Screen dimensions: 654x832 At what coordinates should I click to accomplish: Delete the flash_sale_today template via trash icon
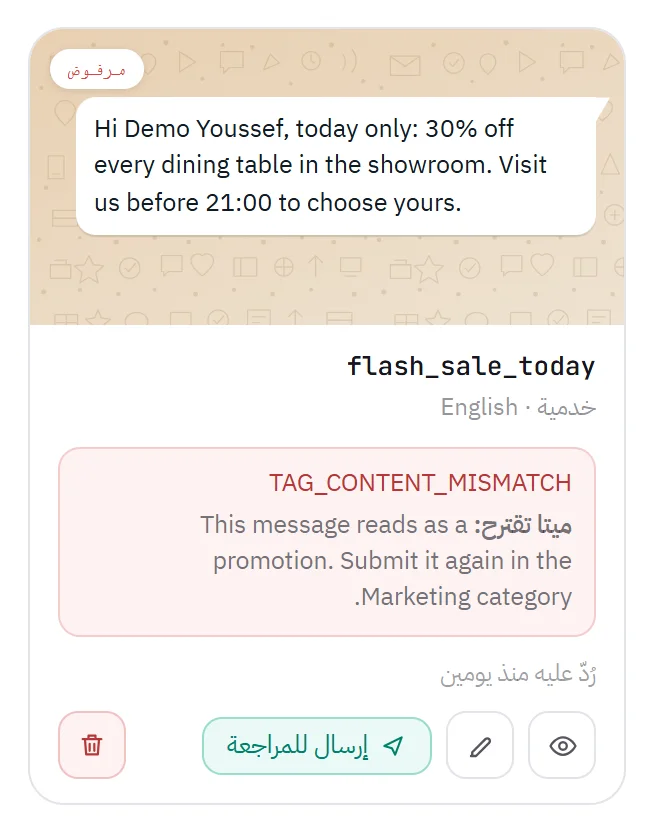[92, 745]
